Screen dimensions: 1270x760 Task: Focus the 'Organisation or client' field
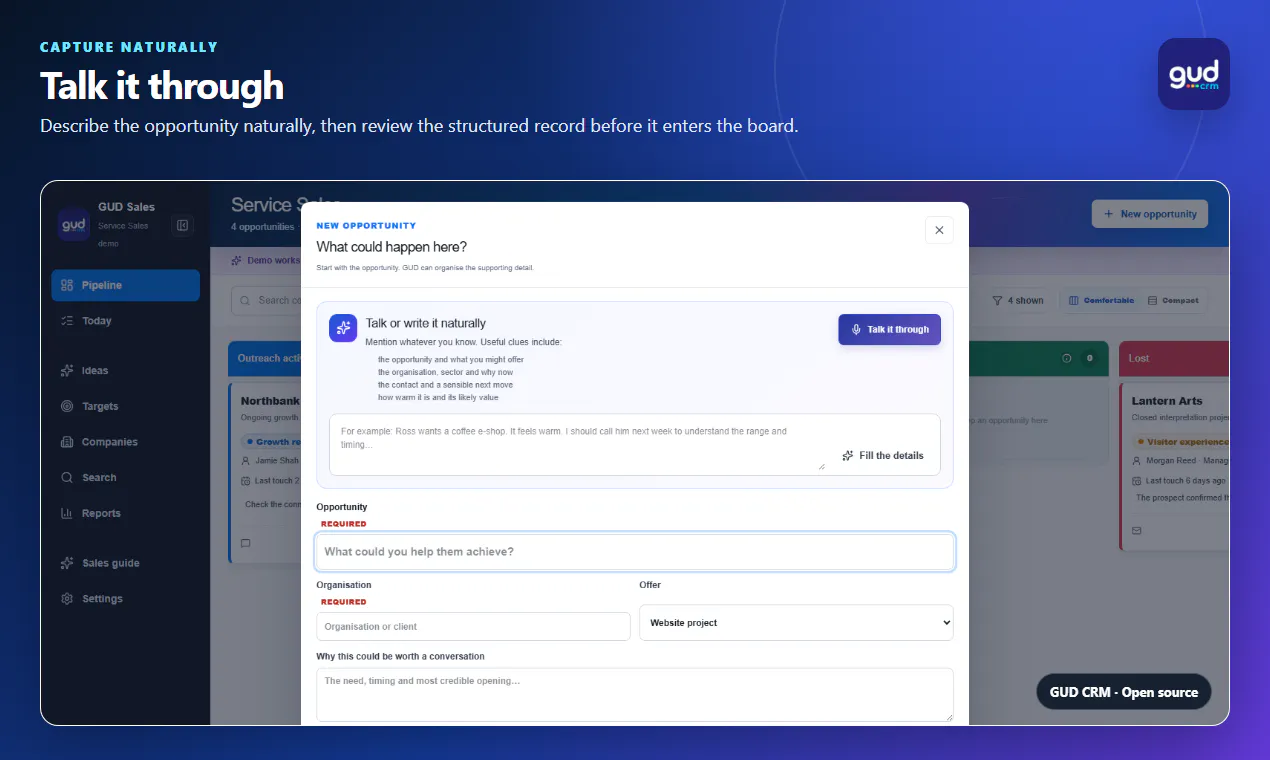click(473, 626)
